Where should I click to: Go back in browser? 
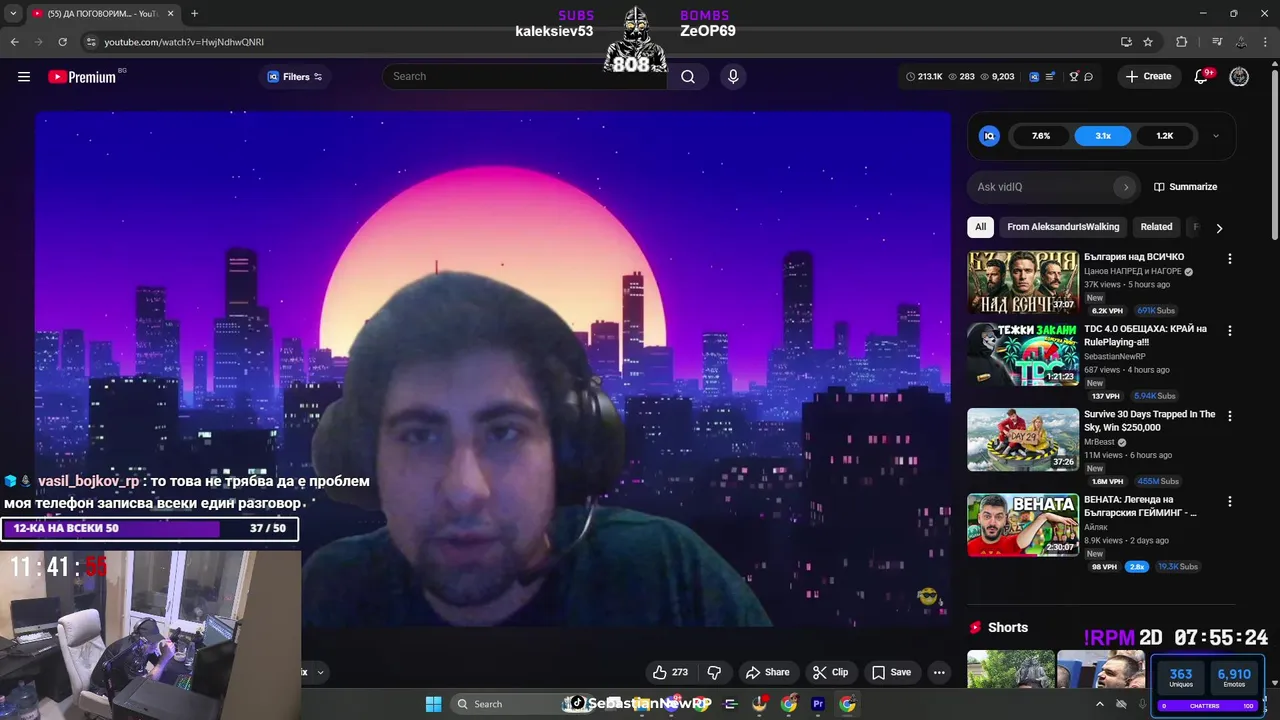click(14, 42)
